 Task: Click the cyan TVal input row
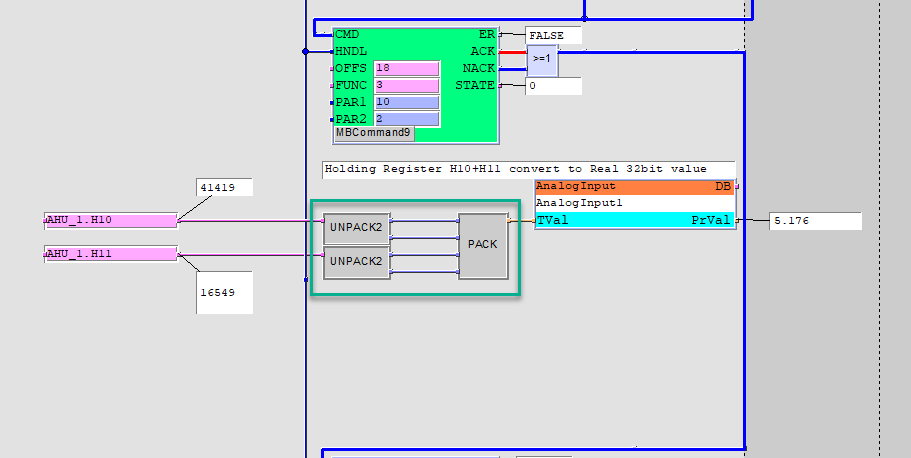(634, 220)
